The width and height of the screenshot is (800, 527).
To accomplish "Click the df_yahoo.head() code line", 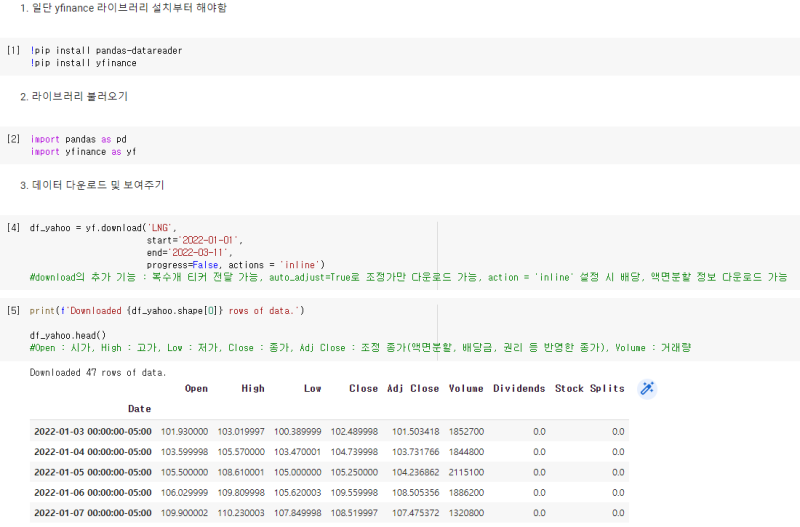I will pyautogui.click(x=68, y=335).
